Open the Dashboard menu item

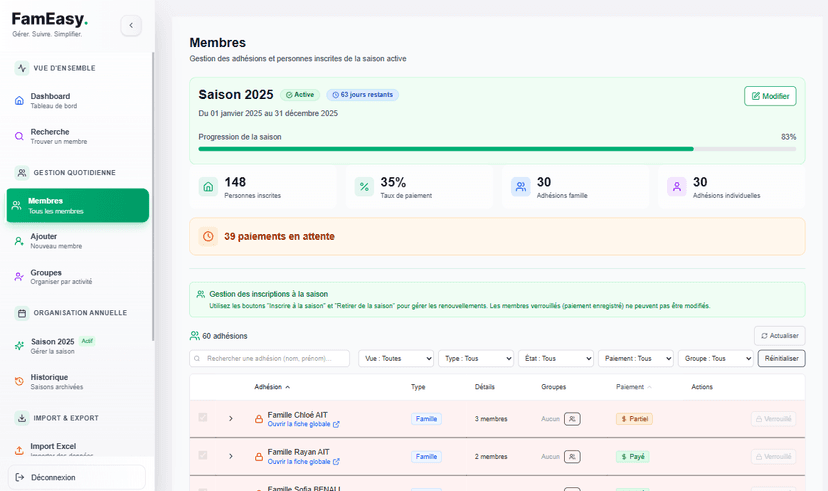click(78, 100)
